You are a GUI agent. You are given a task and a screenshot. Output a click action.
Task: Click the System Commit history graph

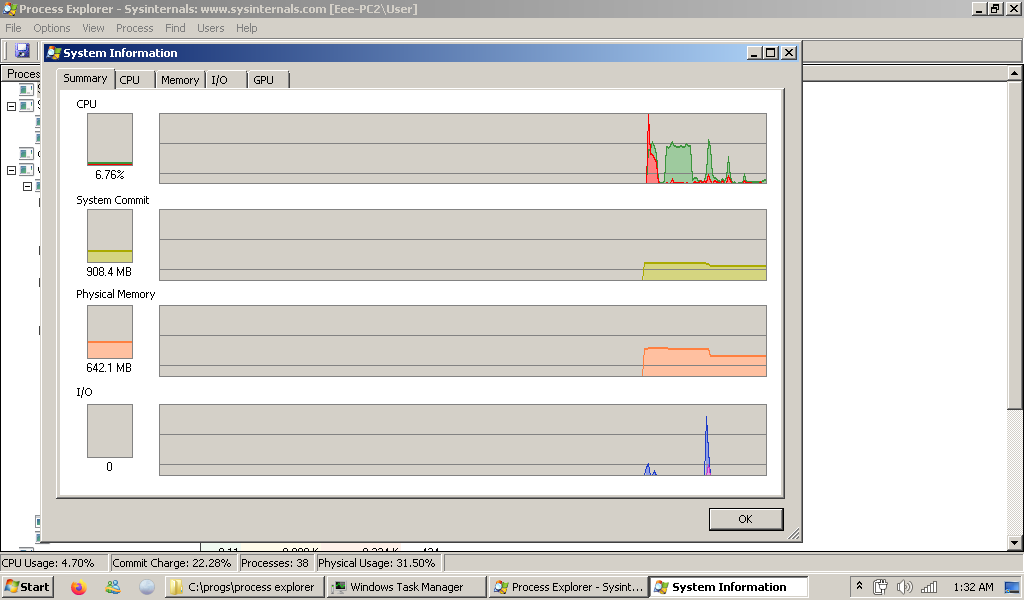click(463, 245)
